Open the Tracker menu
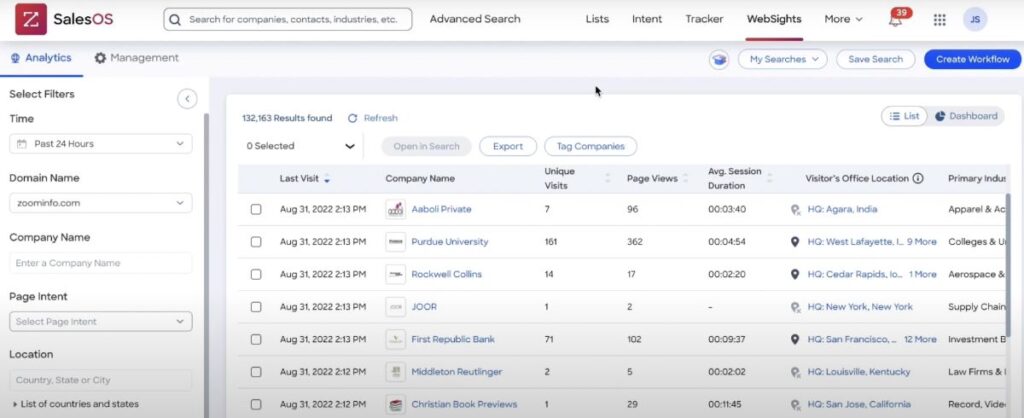 point(704,20)
